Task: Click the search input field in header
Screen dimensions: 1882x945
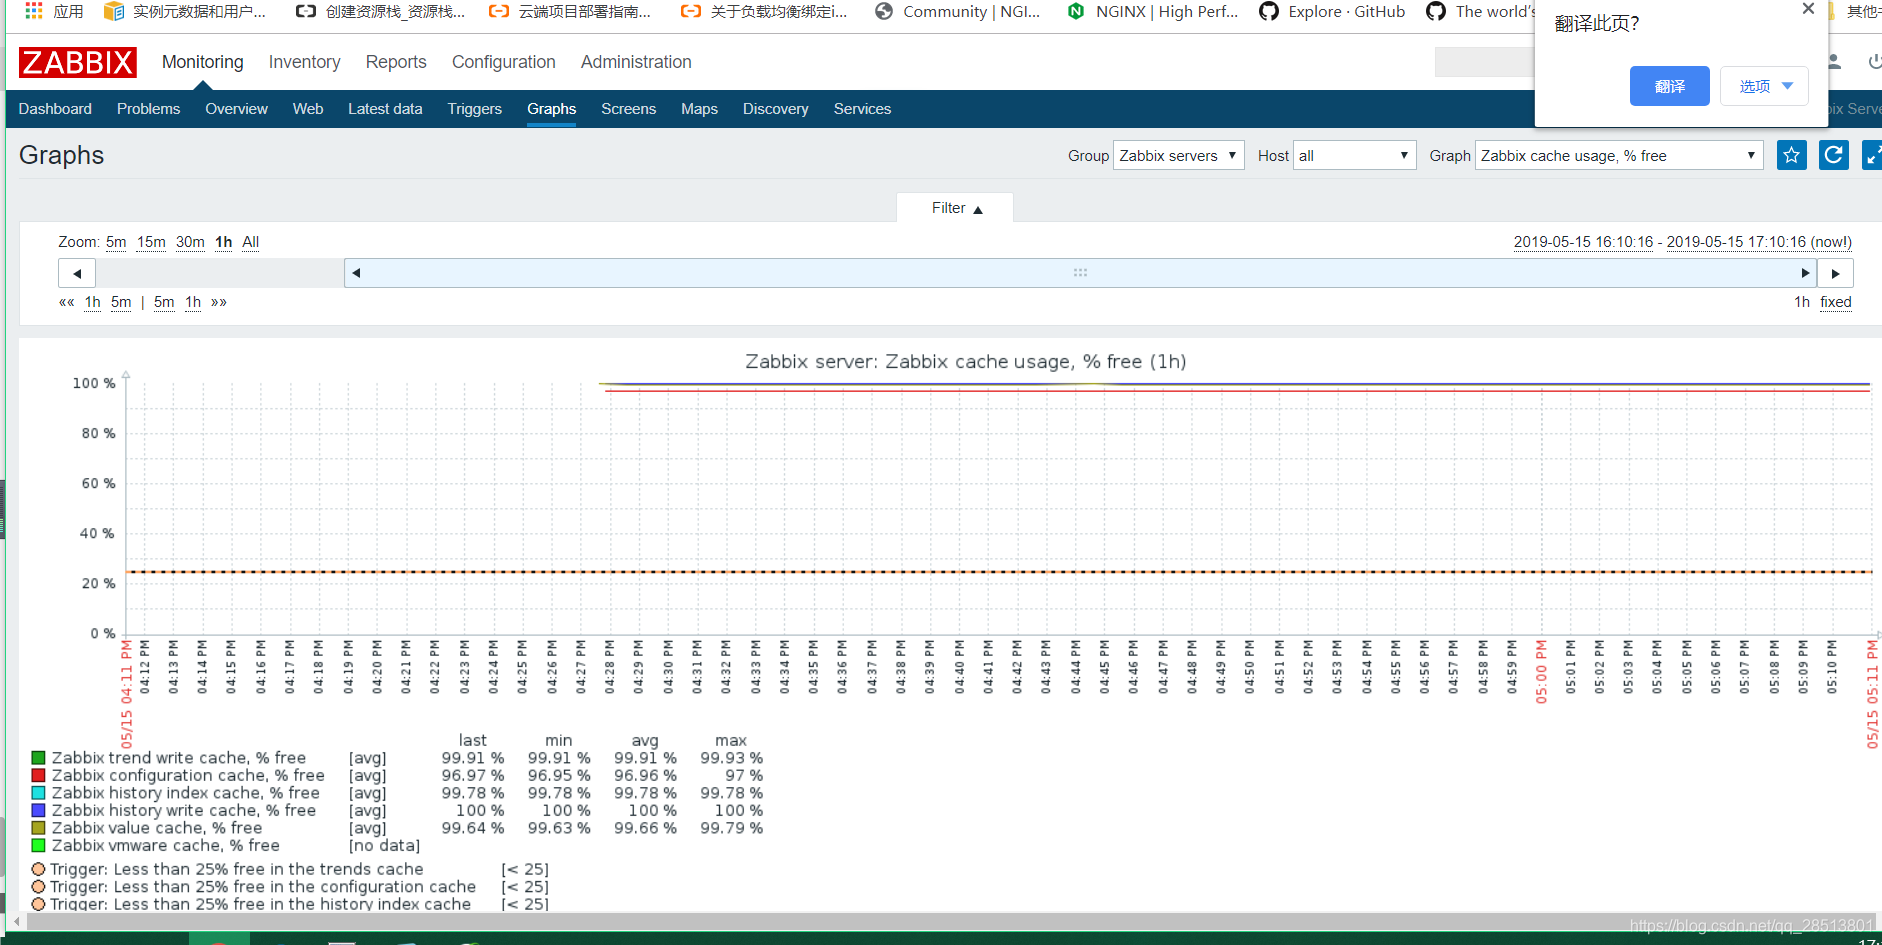Action: tap(1485, 62)
